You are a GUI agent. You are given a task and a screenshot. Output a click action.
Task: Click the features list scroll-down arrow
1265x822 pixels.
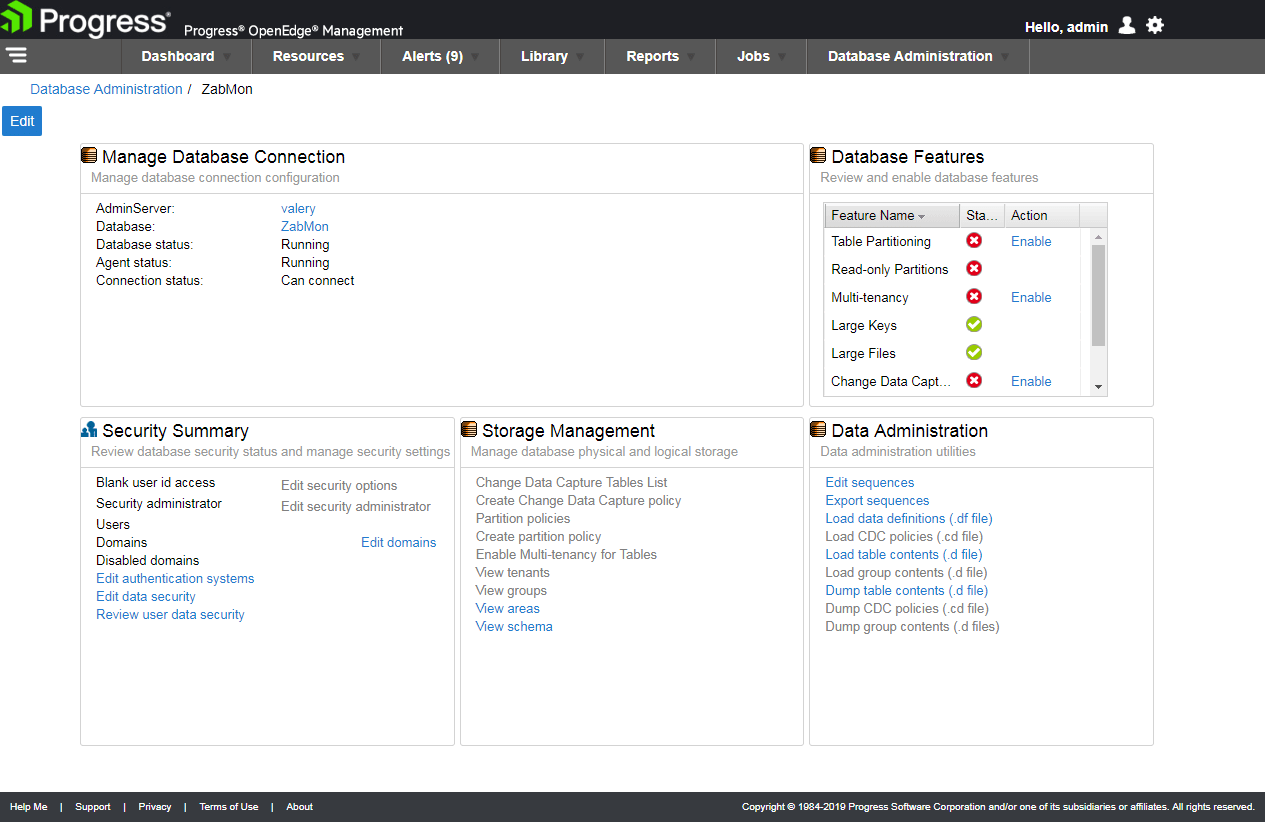coord(1098,387)
